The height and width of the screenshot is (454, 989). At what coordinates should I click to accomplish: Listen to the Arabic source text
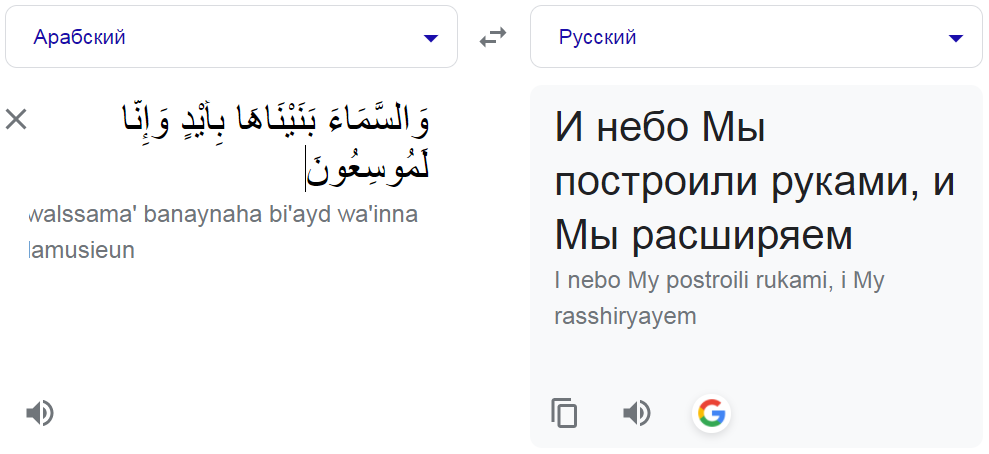40,413
